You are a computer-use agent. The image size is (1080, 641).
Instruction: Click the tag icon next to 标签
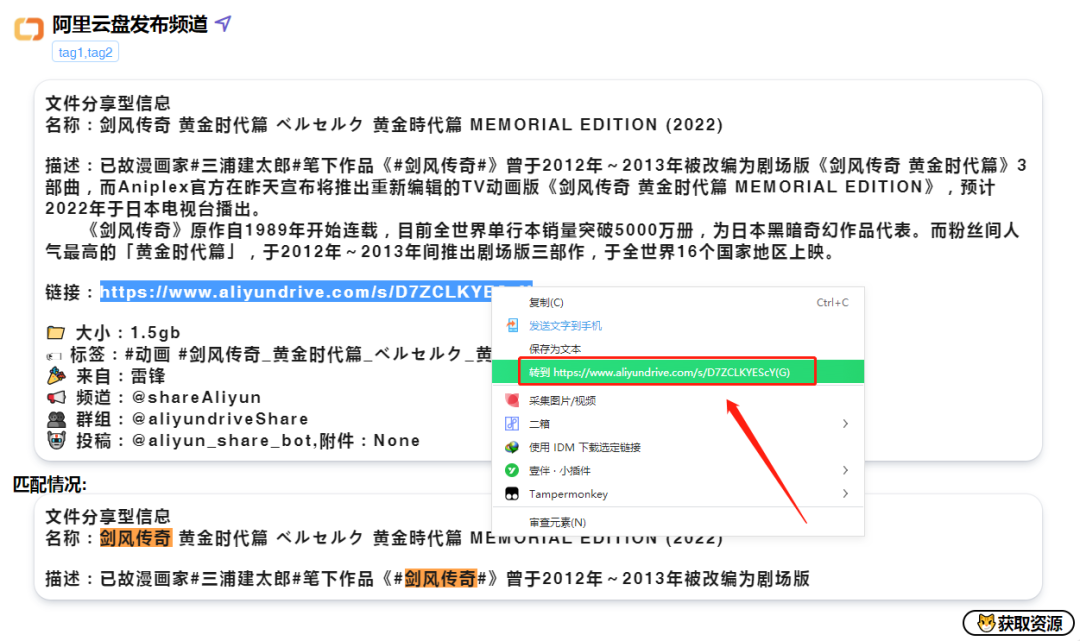[54, 356]
